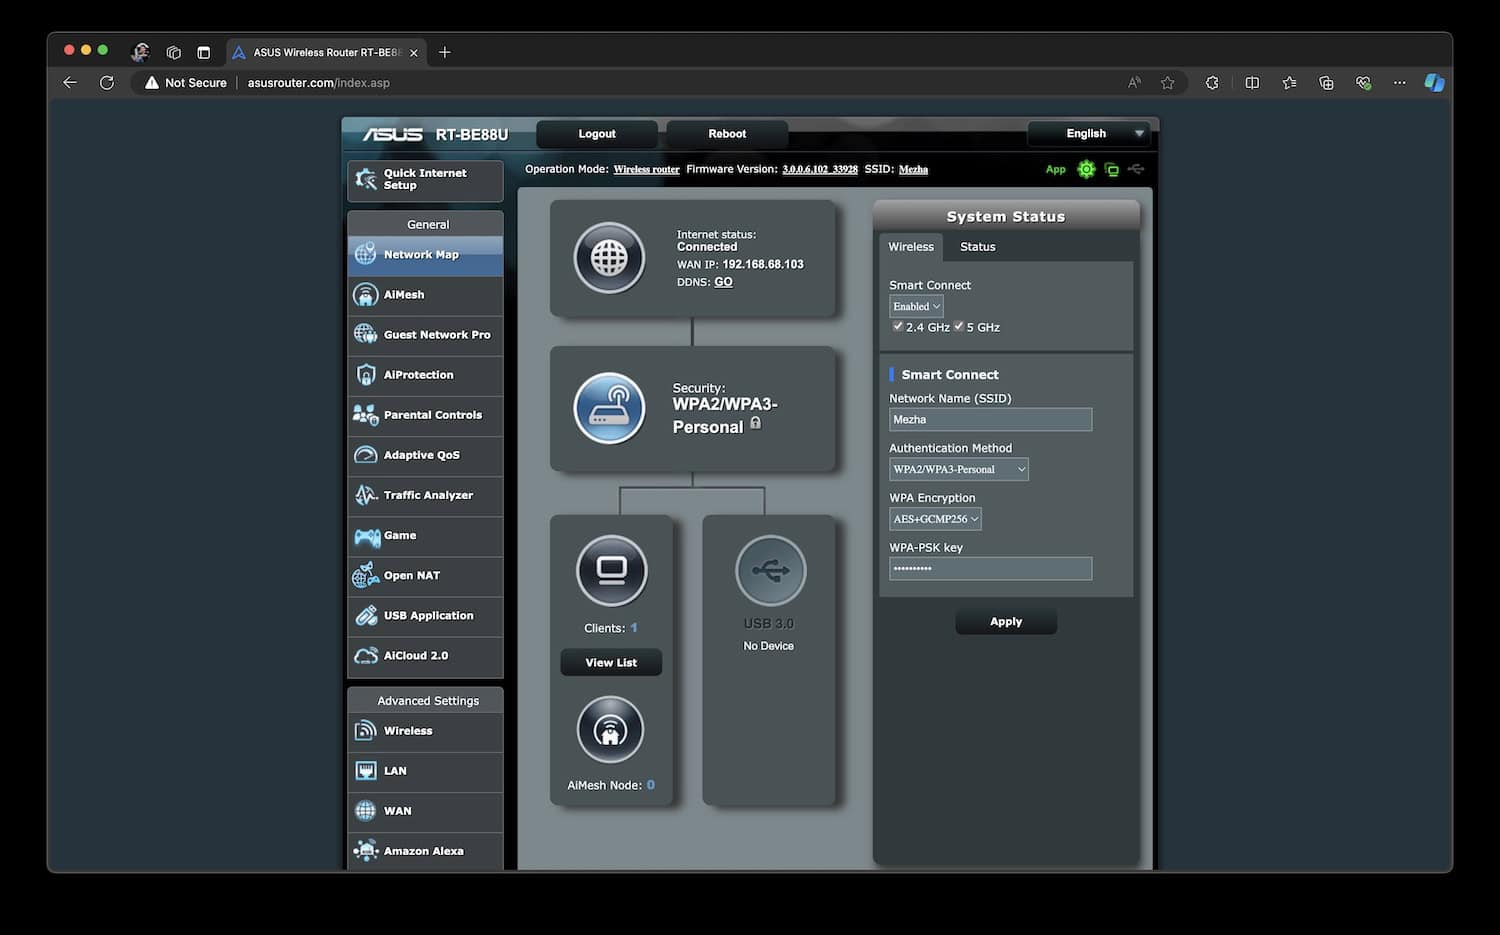
Task: Click the Reboot button
Action: [x=727, y=134]
